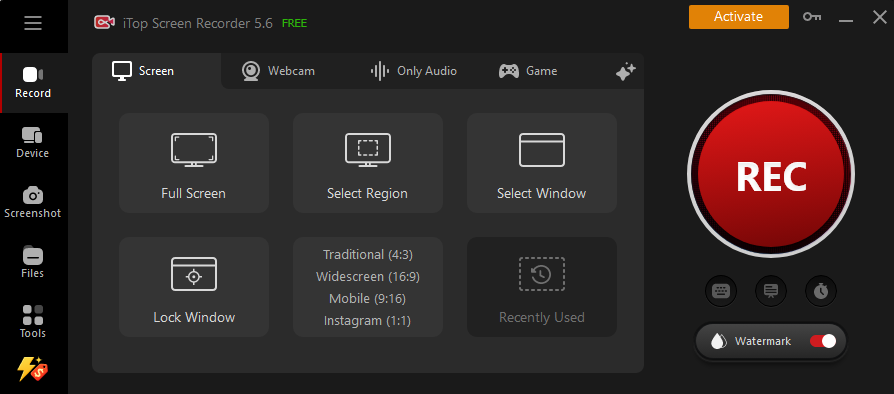The image size is (894, 394).
Task: Open the Device section in sidebar
Action: pos(33,143)
